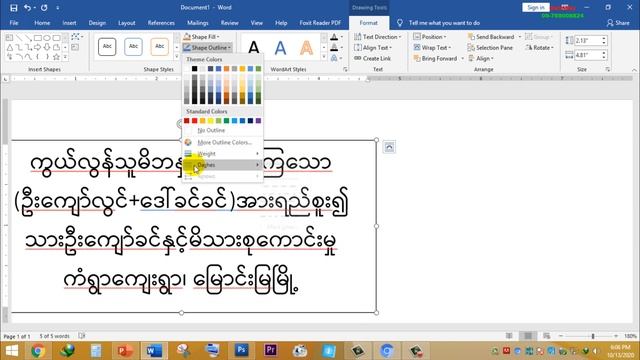This screenshot has width=640, height=360.
Task: Switch to the Insert tab
Action: (69, 23)
